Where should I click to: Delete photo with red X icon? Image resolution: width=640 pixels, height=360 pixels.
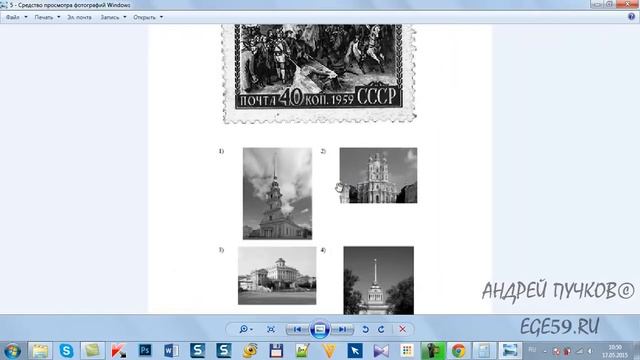[x=402, y=329]
